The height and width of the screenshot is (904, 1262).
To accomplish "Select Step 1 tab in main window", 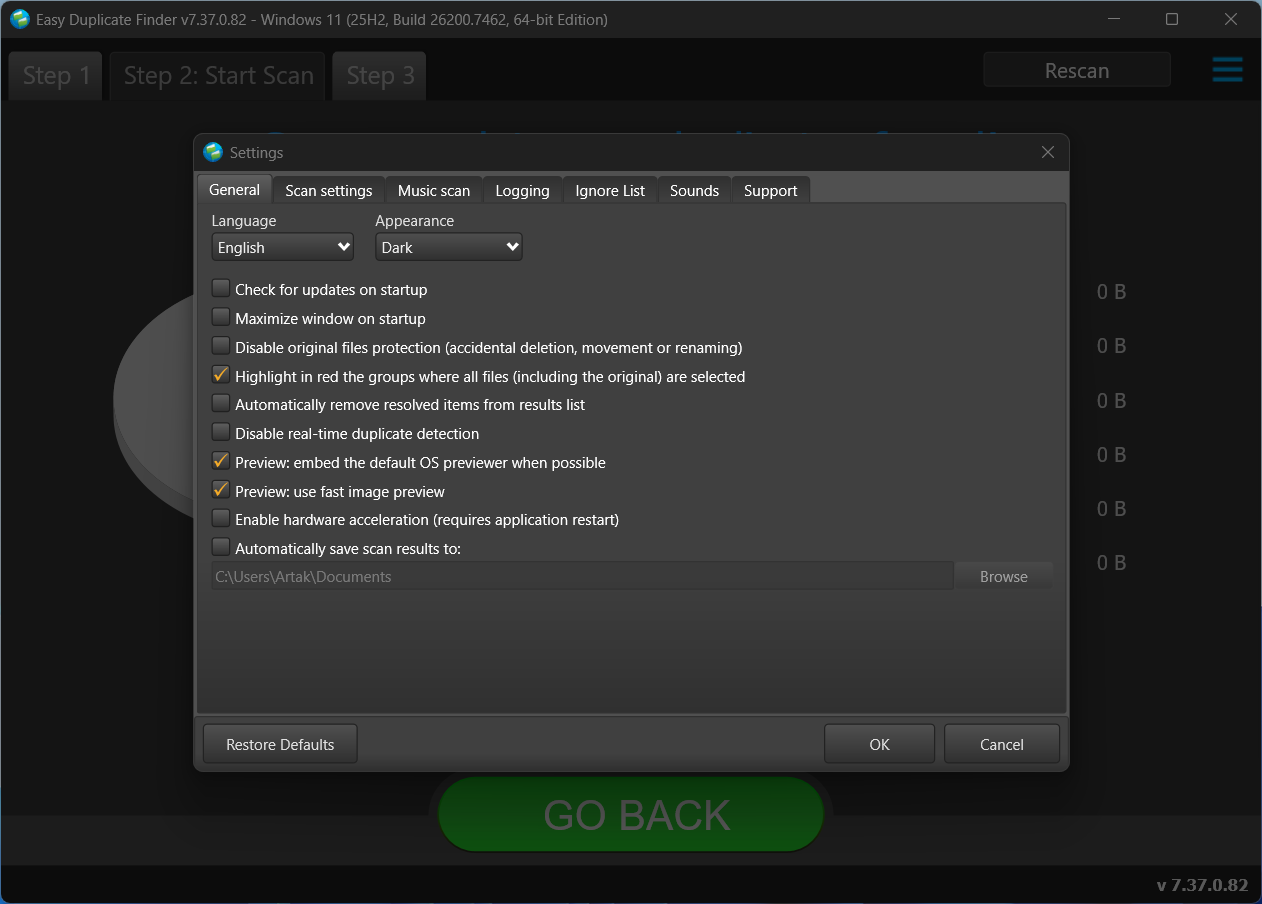I will point(56,76).
